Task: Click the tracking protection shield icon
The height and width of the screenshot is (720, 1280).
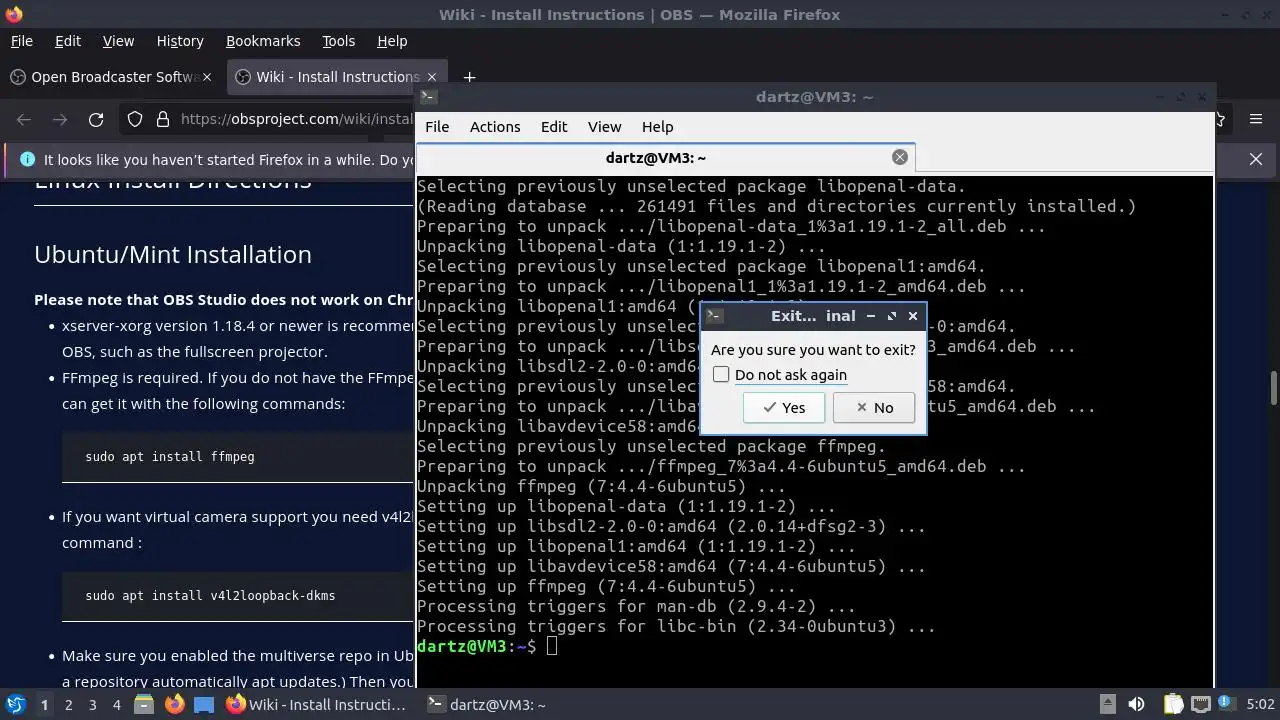Action: tap(135, 119)
